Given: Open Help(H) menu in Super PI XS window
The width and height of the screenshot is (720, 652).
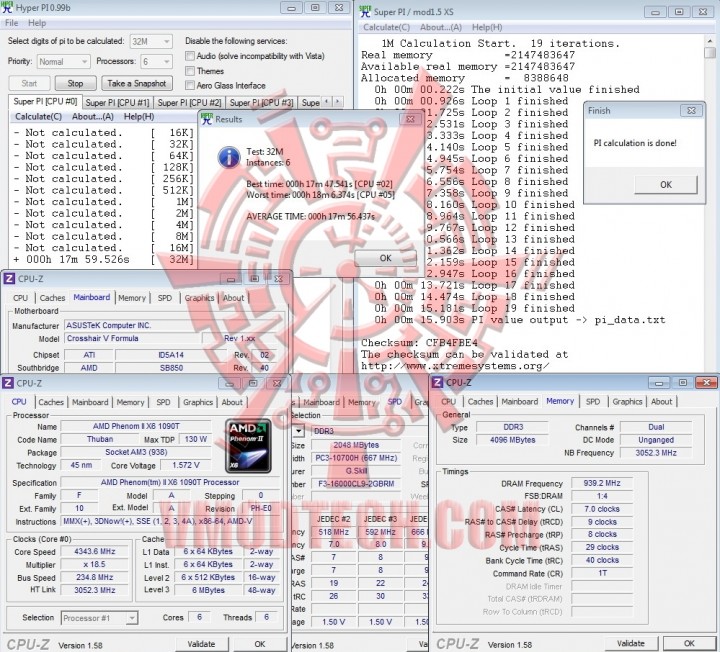Looking at the screenshot, I should [x=487, y=27].
